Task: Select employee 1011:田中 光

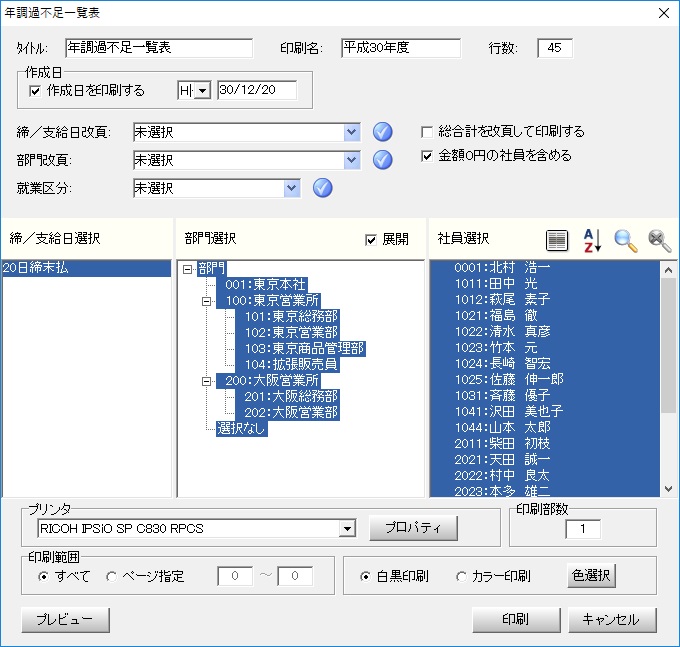Action: point(545,284)
